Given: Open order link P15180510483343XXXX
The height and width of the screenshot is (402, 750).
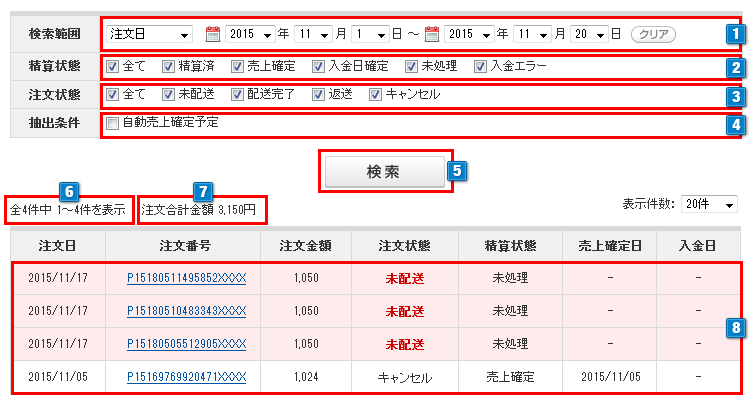Looking at the screenshot, I should tap(186, 310).
